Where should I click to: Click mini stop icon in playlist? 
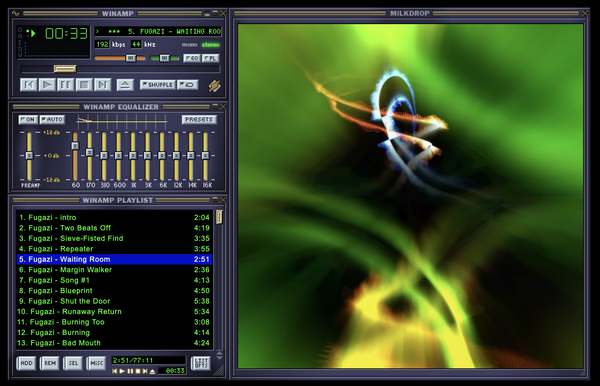[x=138, y=371]
